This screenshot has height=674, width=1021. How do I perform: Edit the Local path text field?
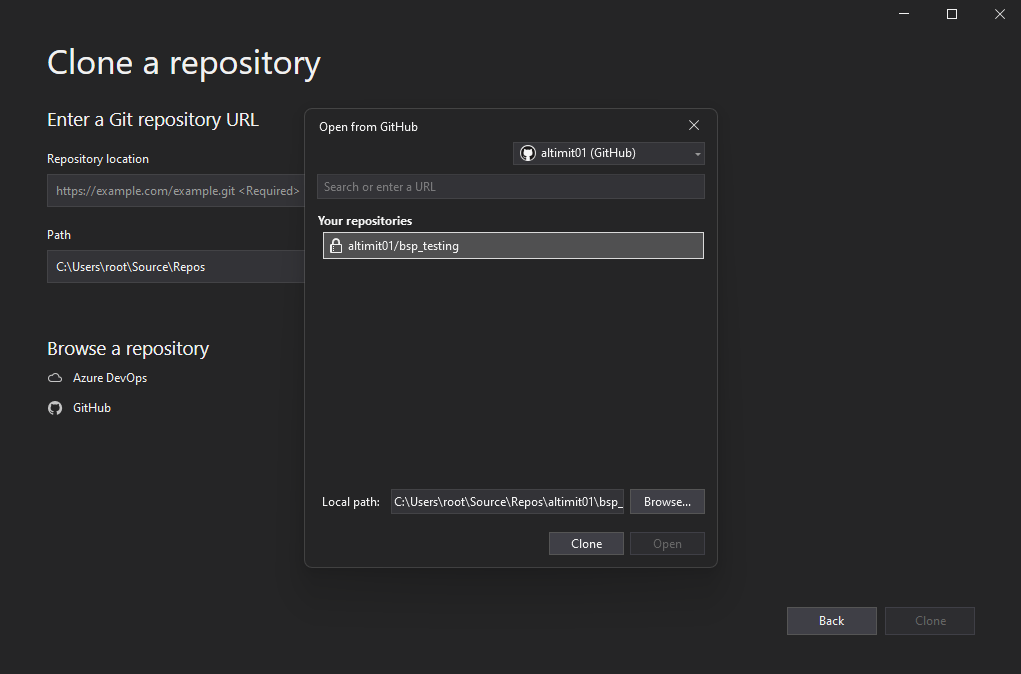click(x=507, y=501)
